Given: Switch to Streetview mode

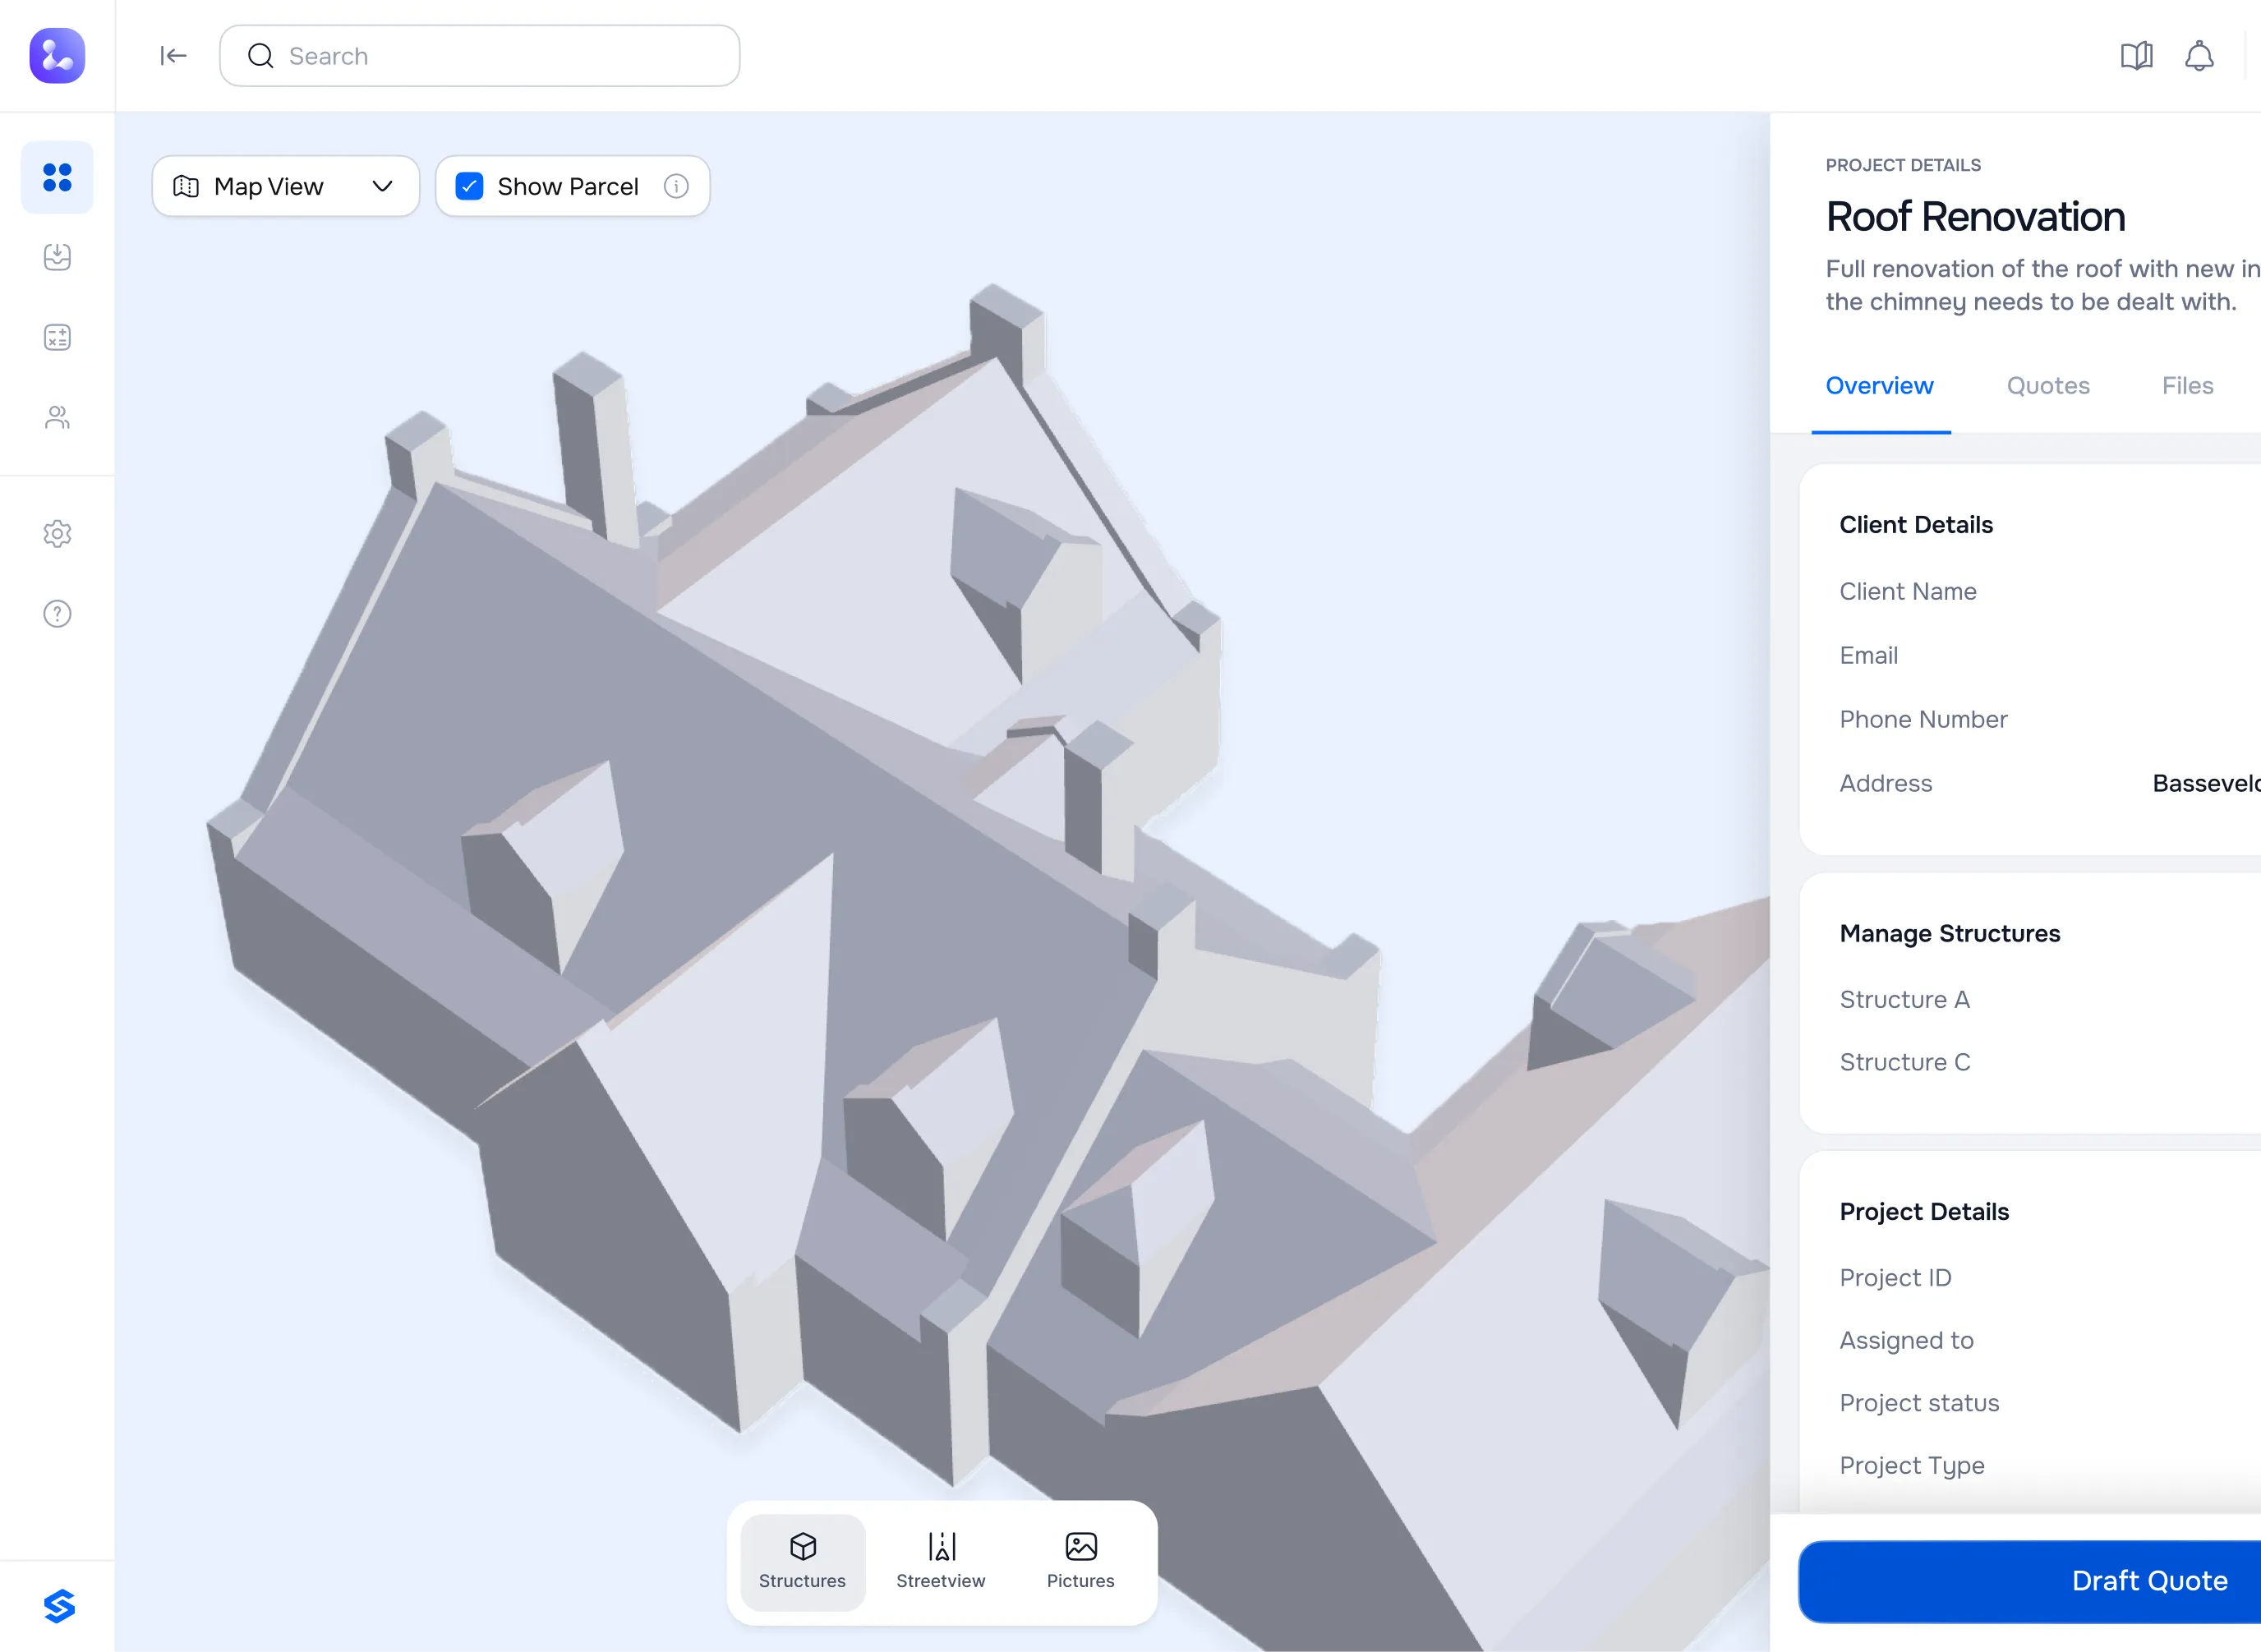Looking at the screenshot, I should [x=940, y=1560].
